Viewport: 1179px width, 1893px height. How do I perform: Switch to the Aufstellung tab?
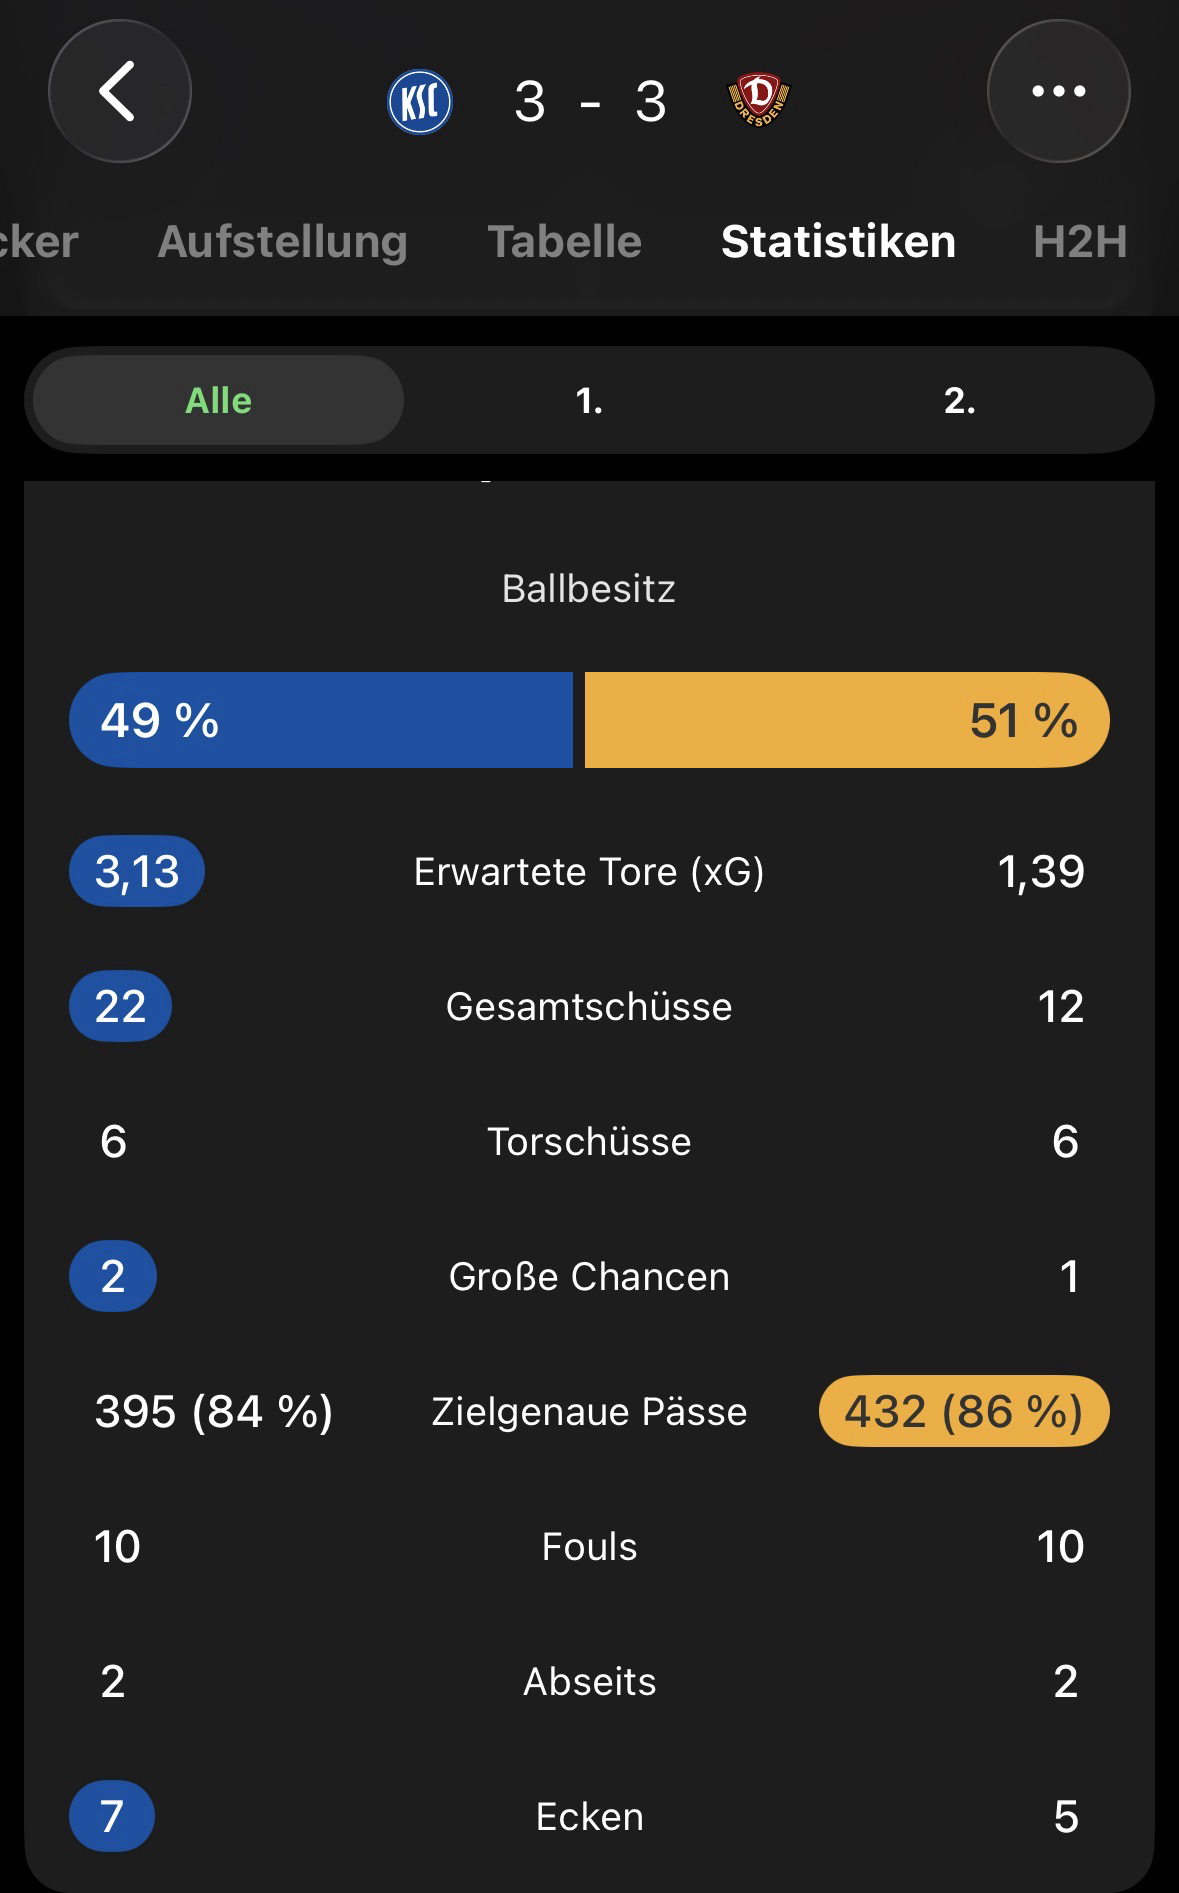click(x=282, y=242)
